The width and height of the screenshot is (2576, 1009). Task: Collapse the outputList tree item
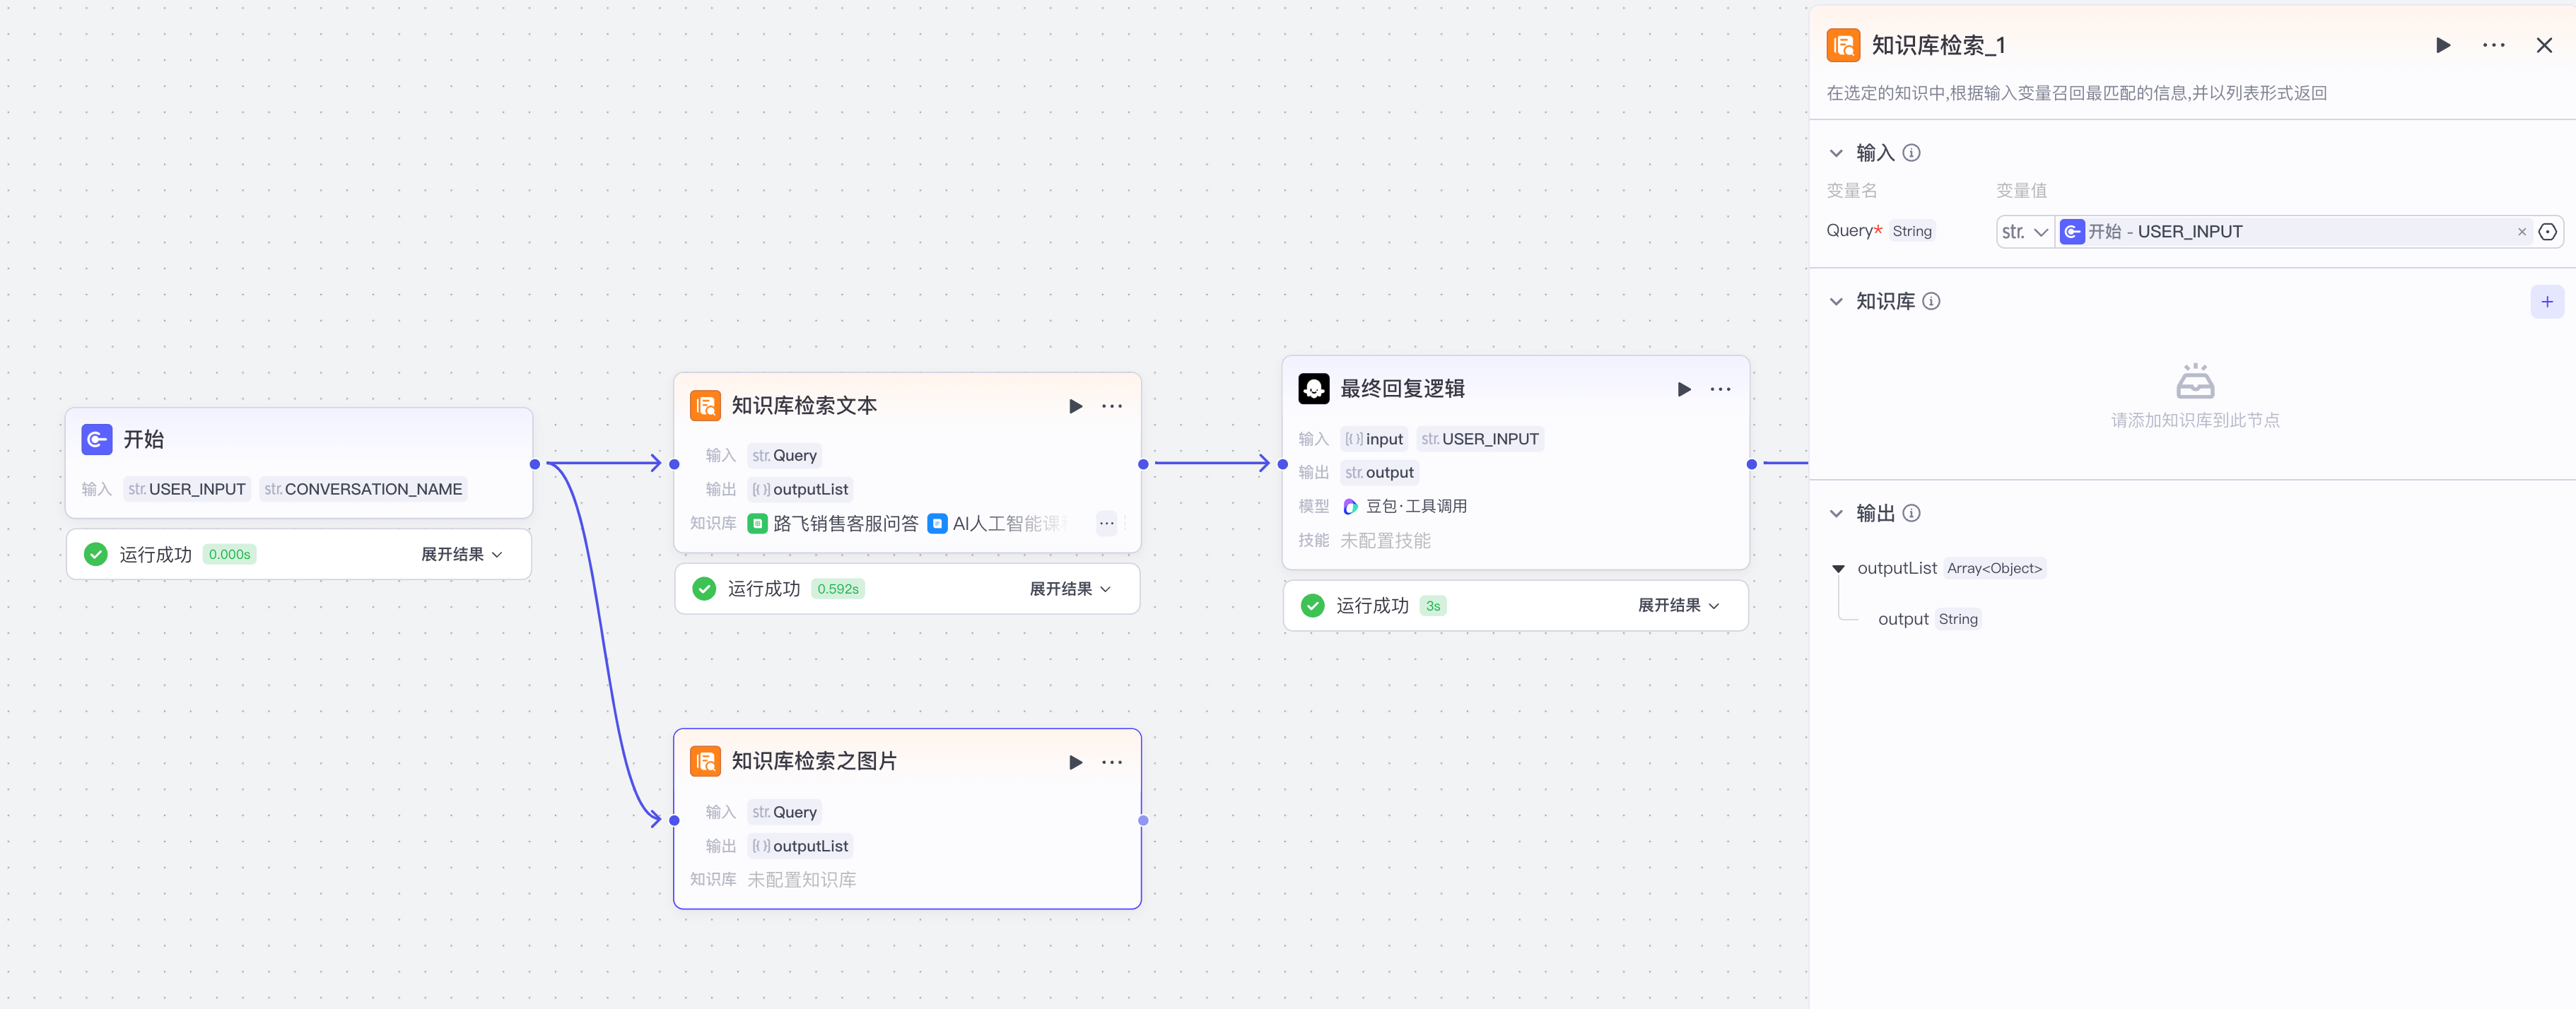[x=1838, y=568]
